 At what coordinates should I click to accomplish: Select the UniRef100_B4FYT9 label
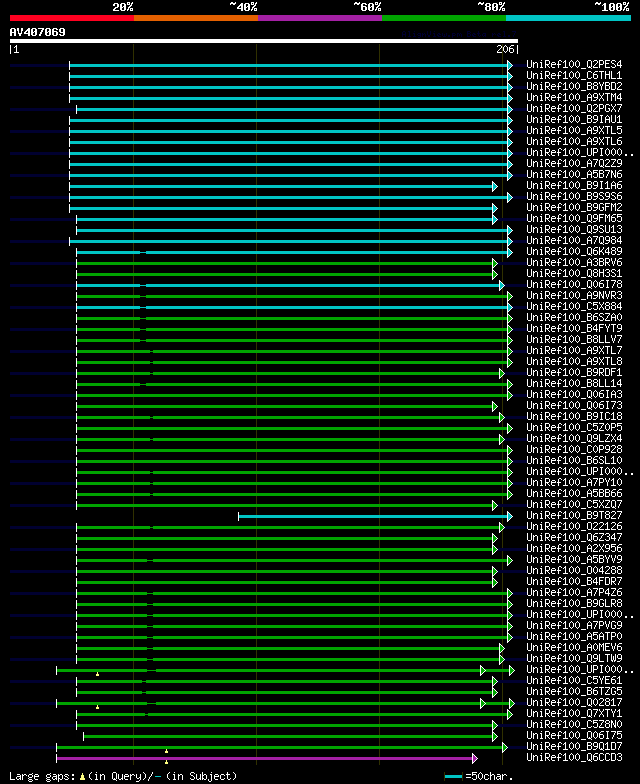tap(574, 328)
